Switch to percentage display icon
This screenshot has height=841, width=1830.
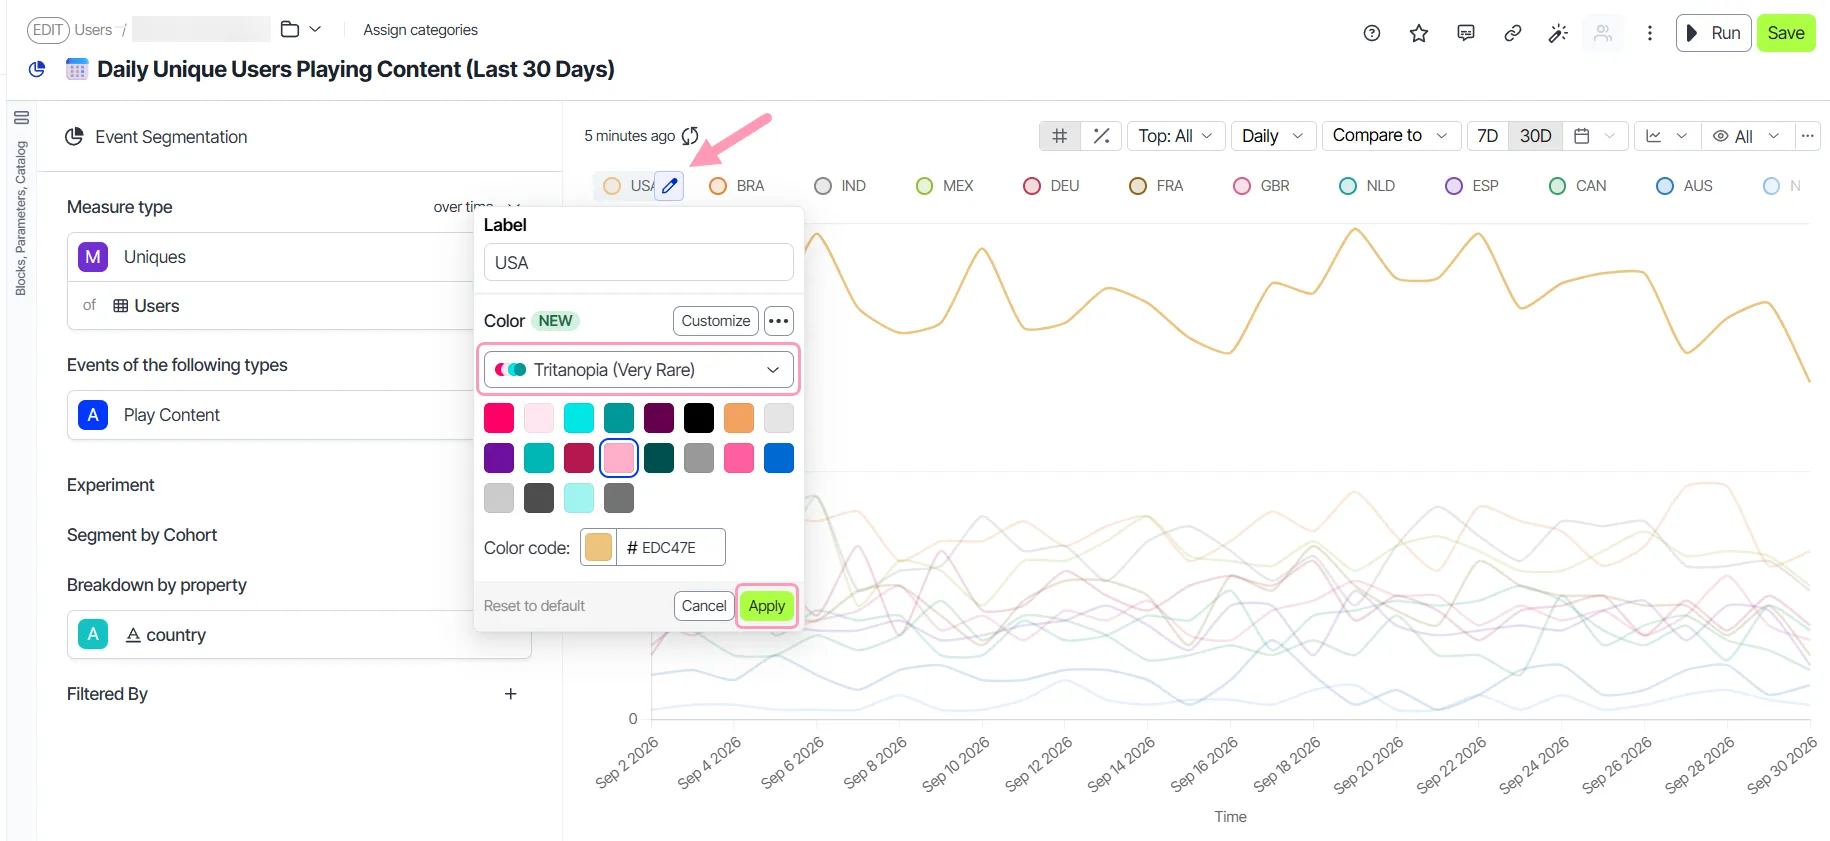(1101, 136)
